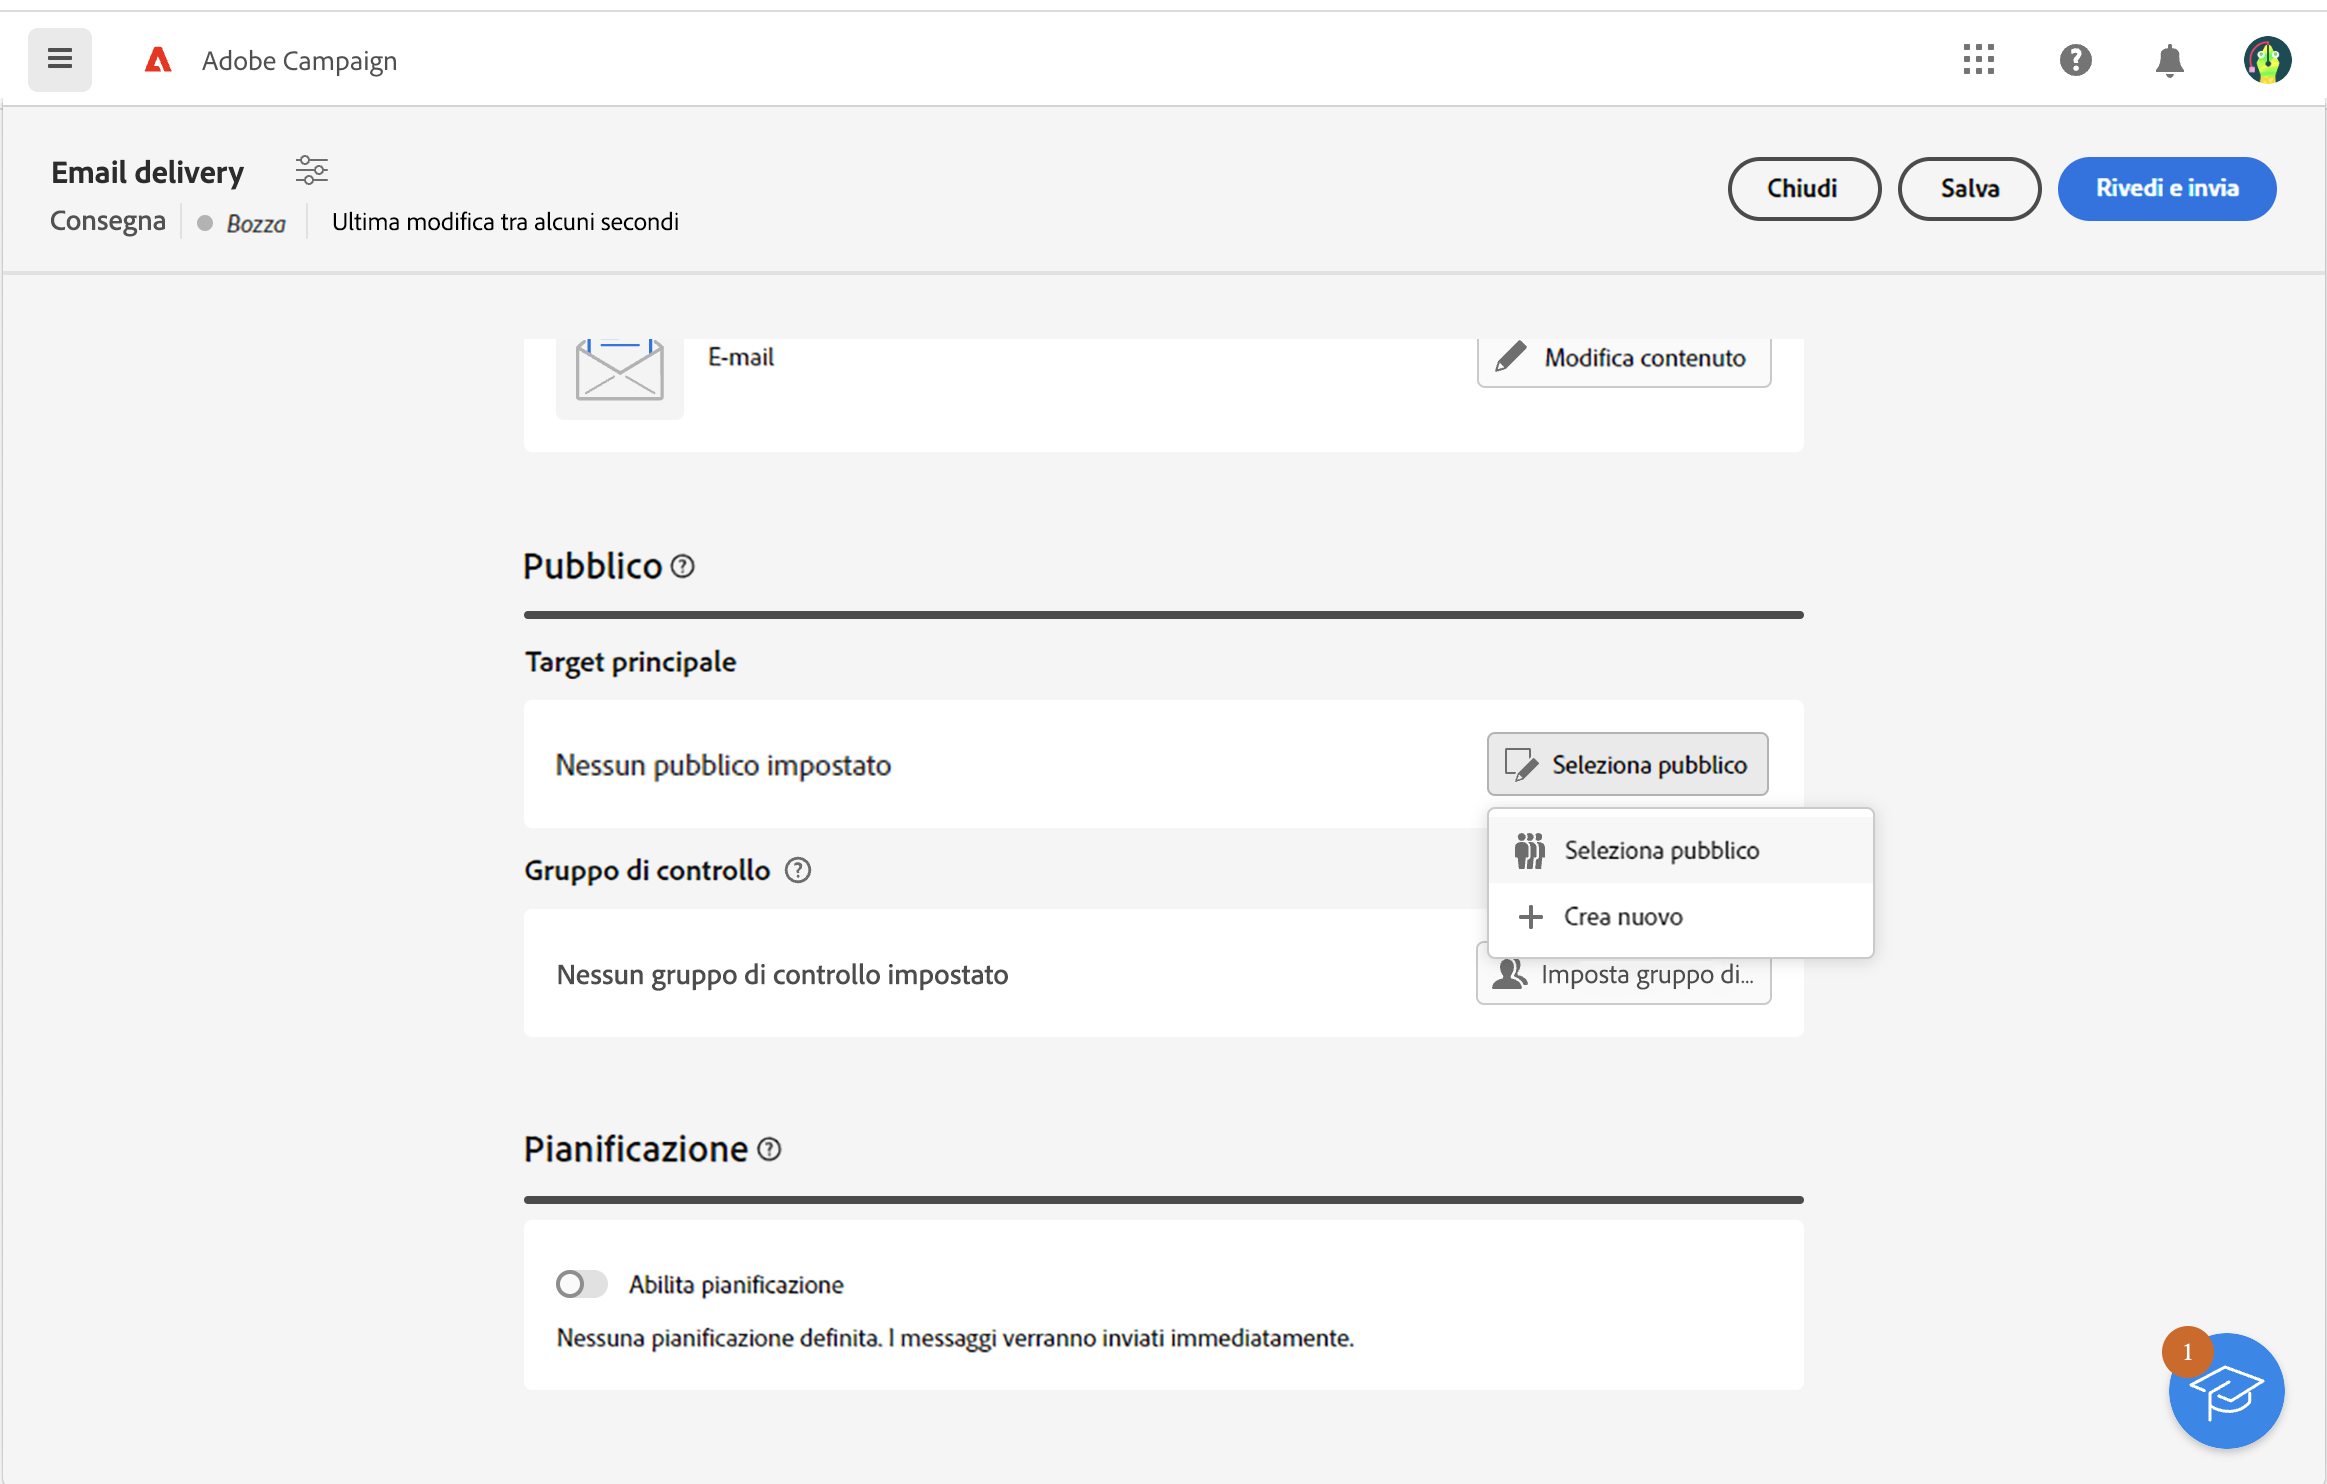Save the delivery with Salva

pyautogui.click(x=1969, y=188)
